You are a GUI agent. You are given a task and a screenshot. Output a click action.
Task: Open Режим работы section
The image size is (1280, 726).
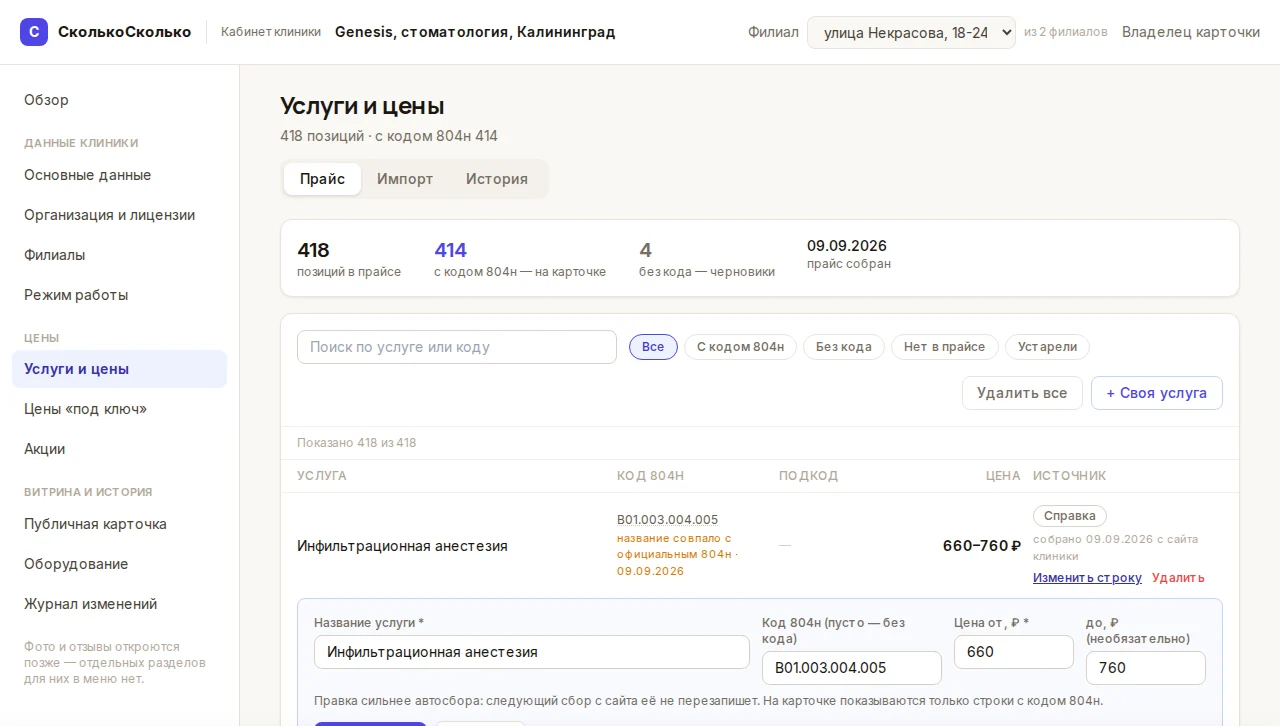[x=119, y=295]
